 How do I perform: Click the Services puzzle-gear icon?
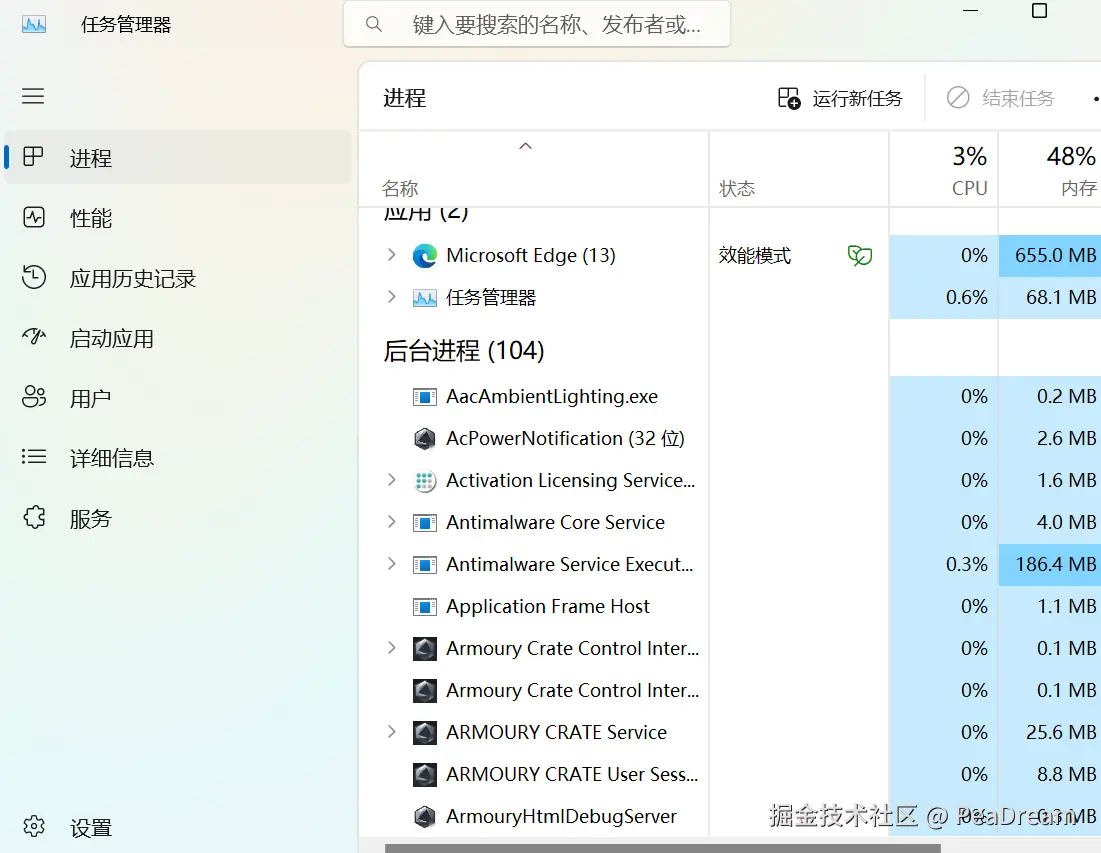pos(34,517)
